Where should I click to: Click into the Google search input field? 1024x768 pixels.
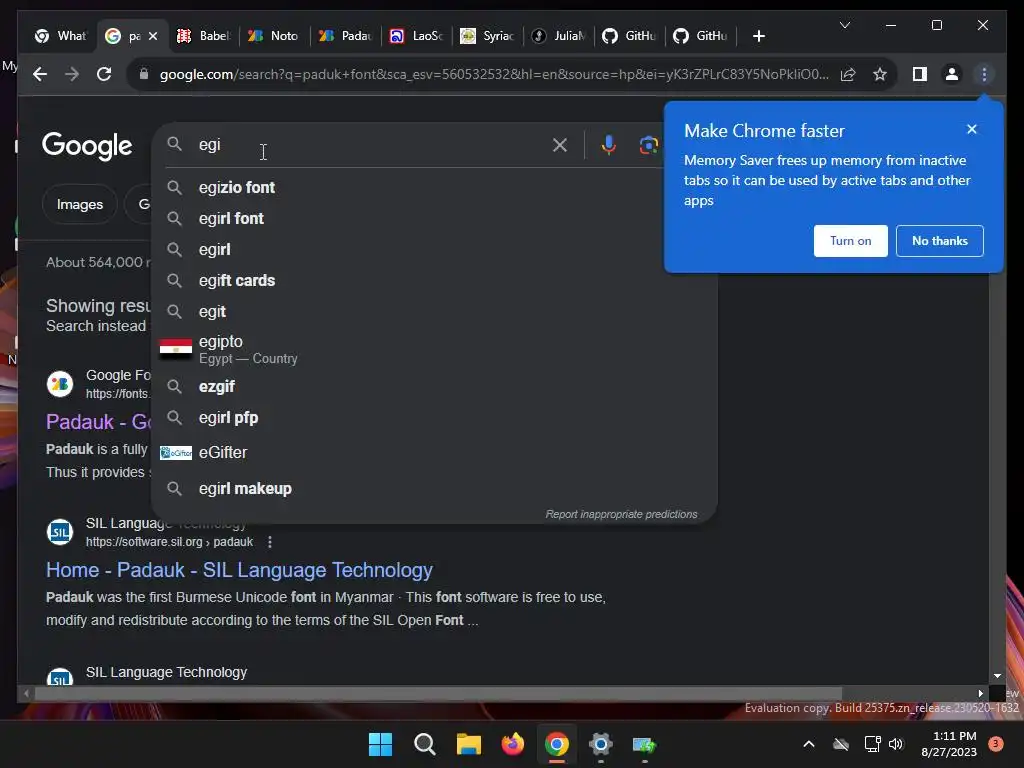[x=369, y=145]
